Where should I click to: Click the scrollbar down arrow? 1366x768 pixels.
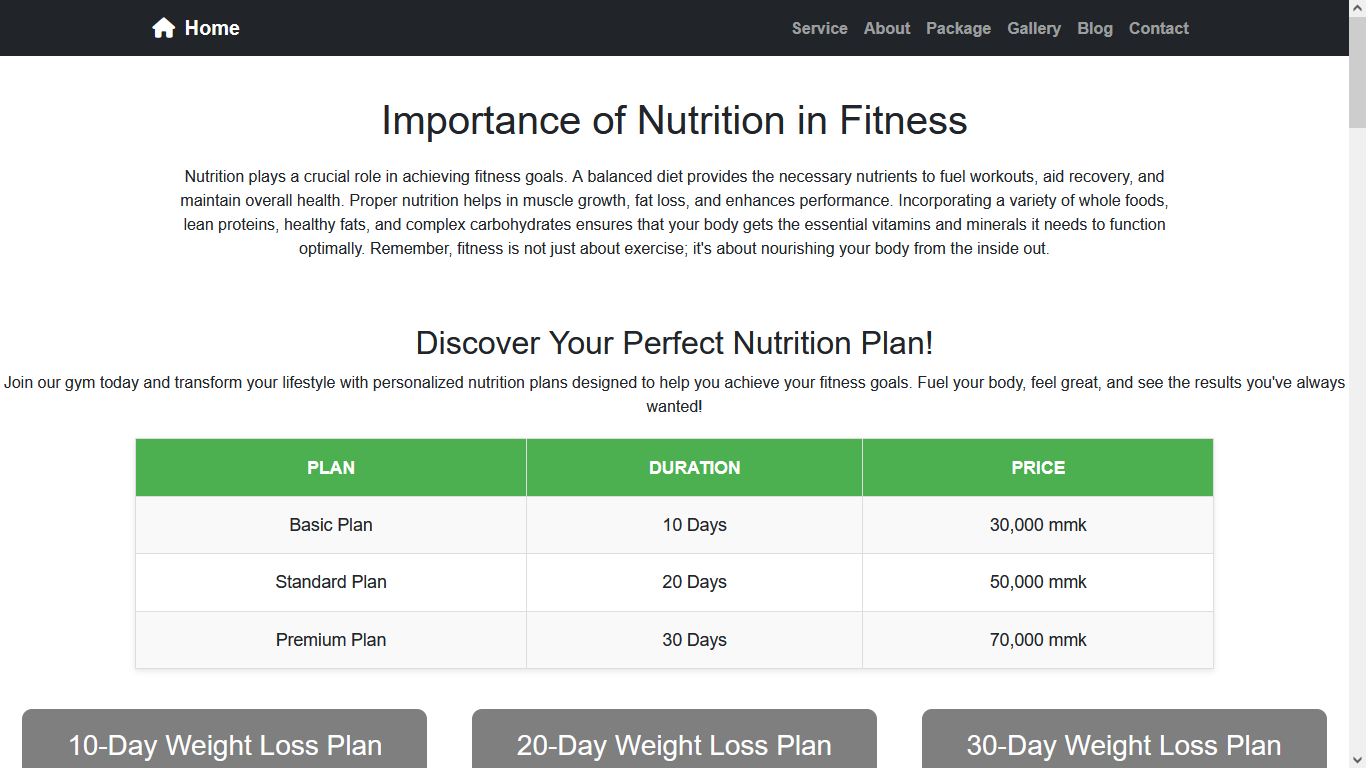1357,759
